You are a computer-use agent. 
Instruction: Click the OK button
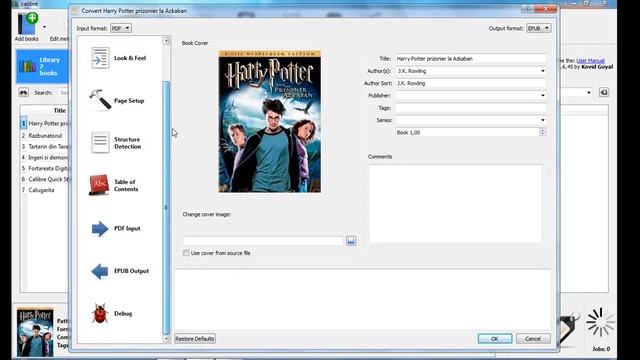tap(495, 339)
